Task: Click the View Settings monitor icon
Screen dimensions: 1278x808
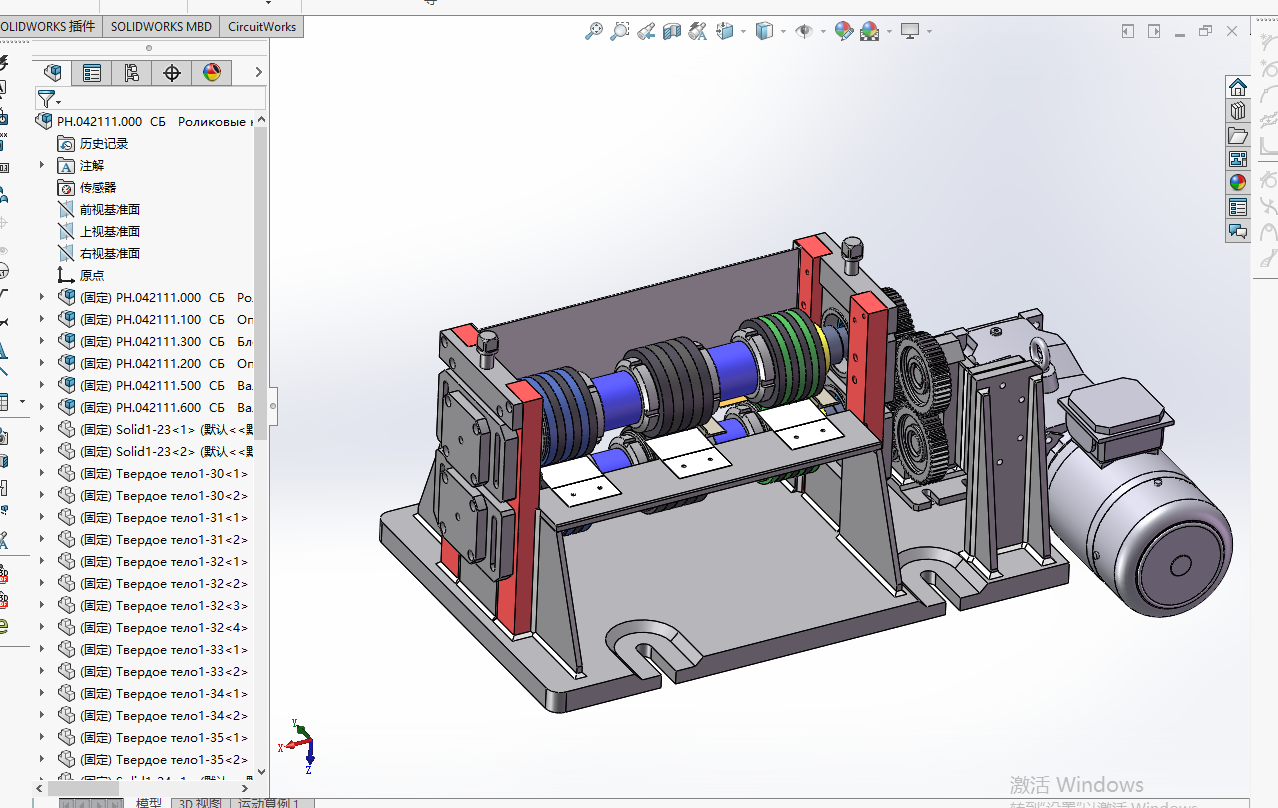Action: click(x=910, y=31)
